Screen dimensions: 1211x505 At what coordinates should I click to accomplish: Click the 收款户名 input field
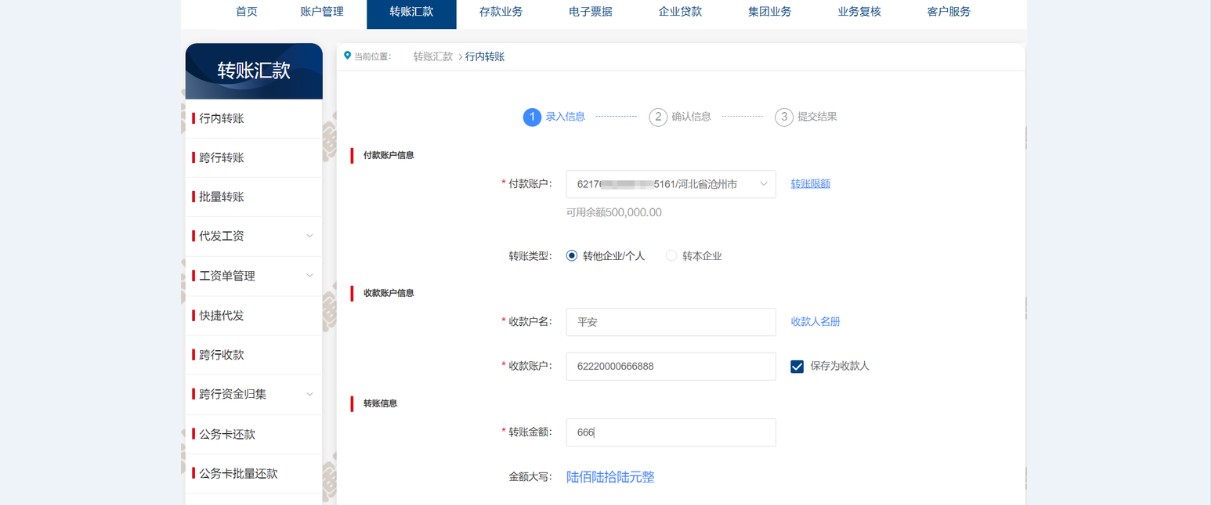pyautogui.click(x=671, y=322)
